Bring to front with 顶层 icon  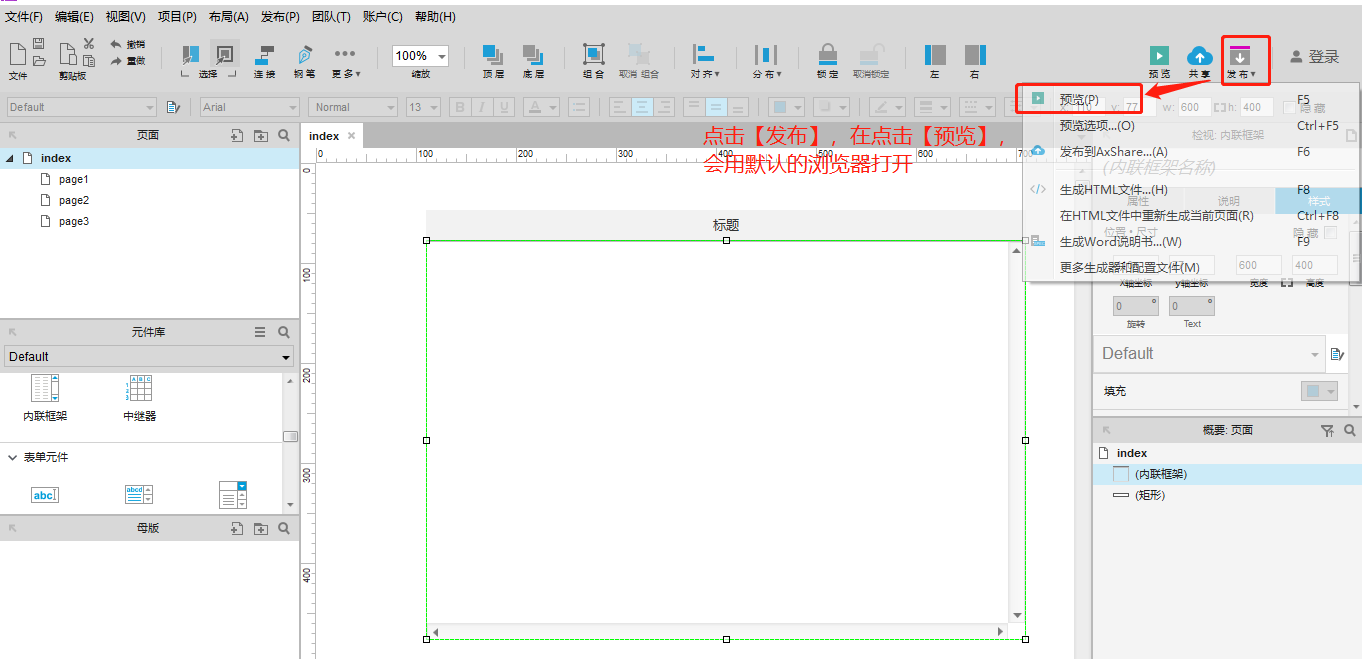[493, 55]
